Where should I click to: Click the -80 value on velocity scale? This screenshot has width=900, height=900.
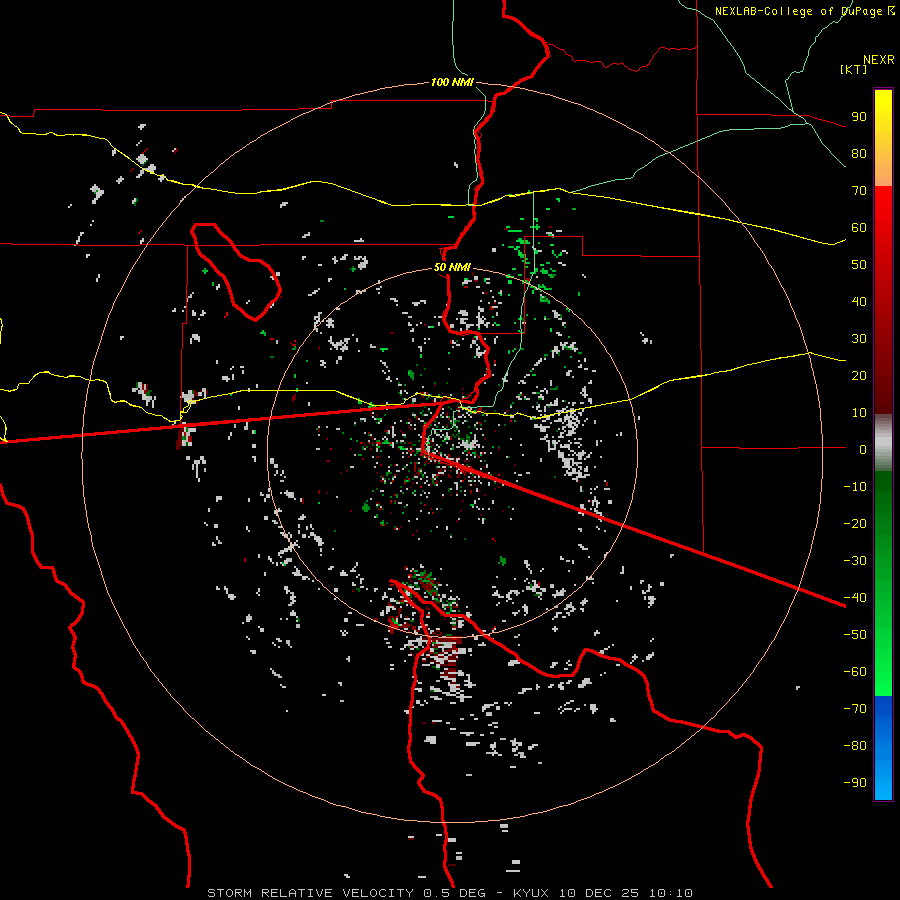pos(855,746)
